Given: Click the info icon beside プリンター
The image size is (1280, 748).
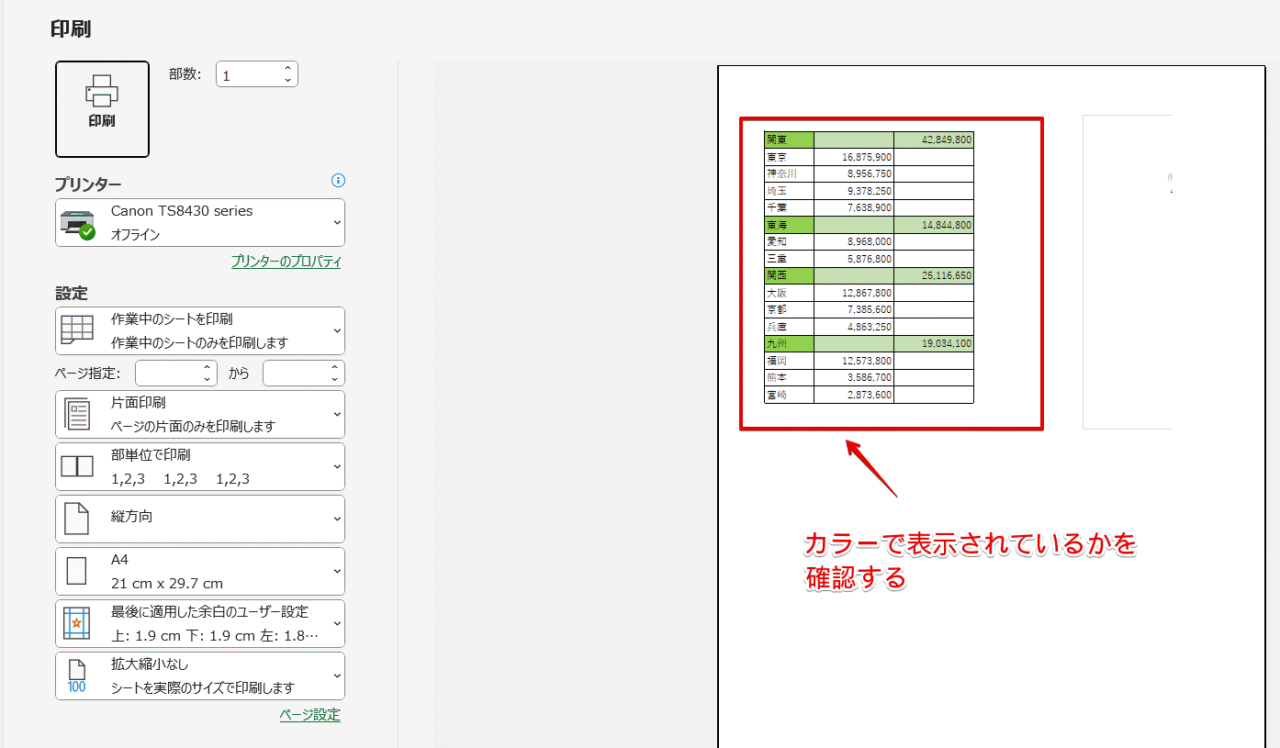Looking at the screenshot, I should pyautogui.click(x=338, y=180).
